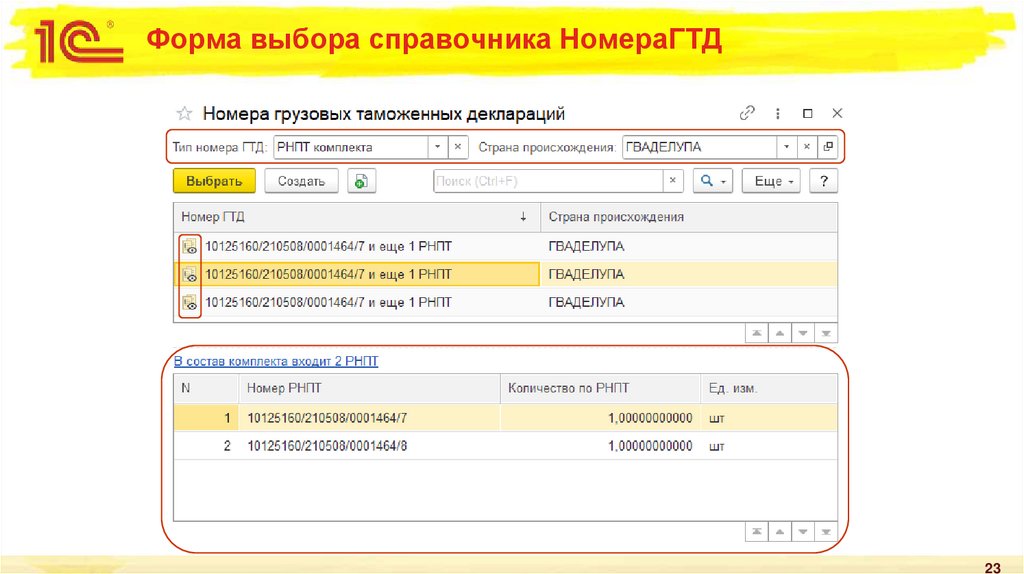This screenshot has height=574, width=1024.
Task: Select РНПТ row 10125160/210508/0001464/8
Action: pyautogui.click(x=505, y=446)
